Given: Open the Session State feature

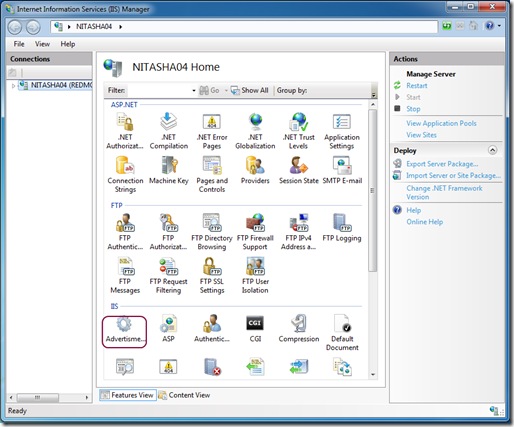Looking at the screenshot, I should click(299, 170).
